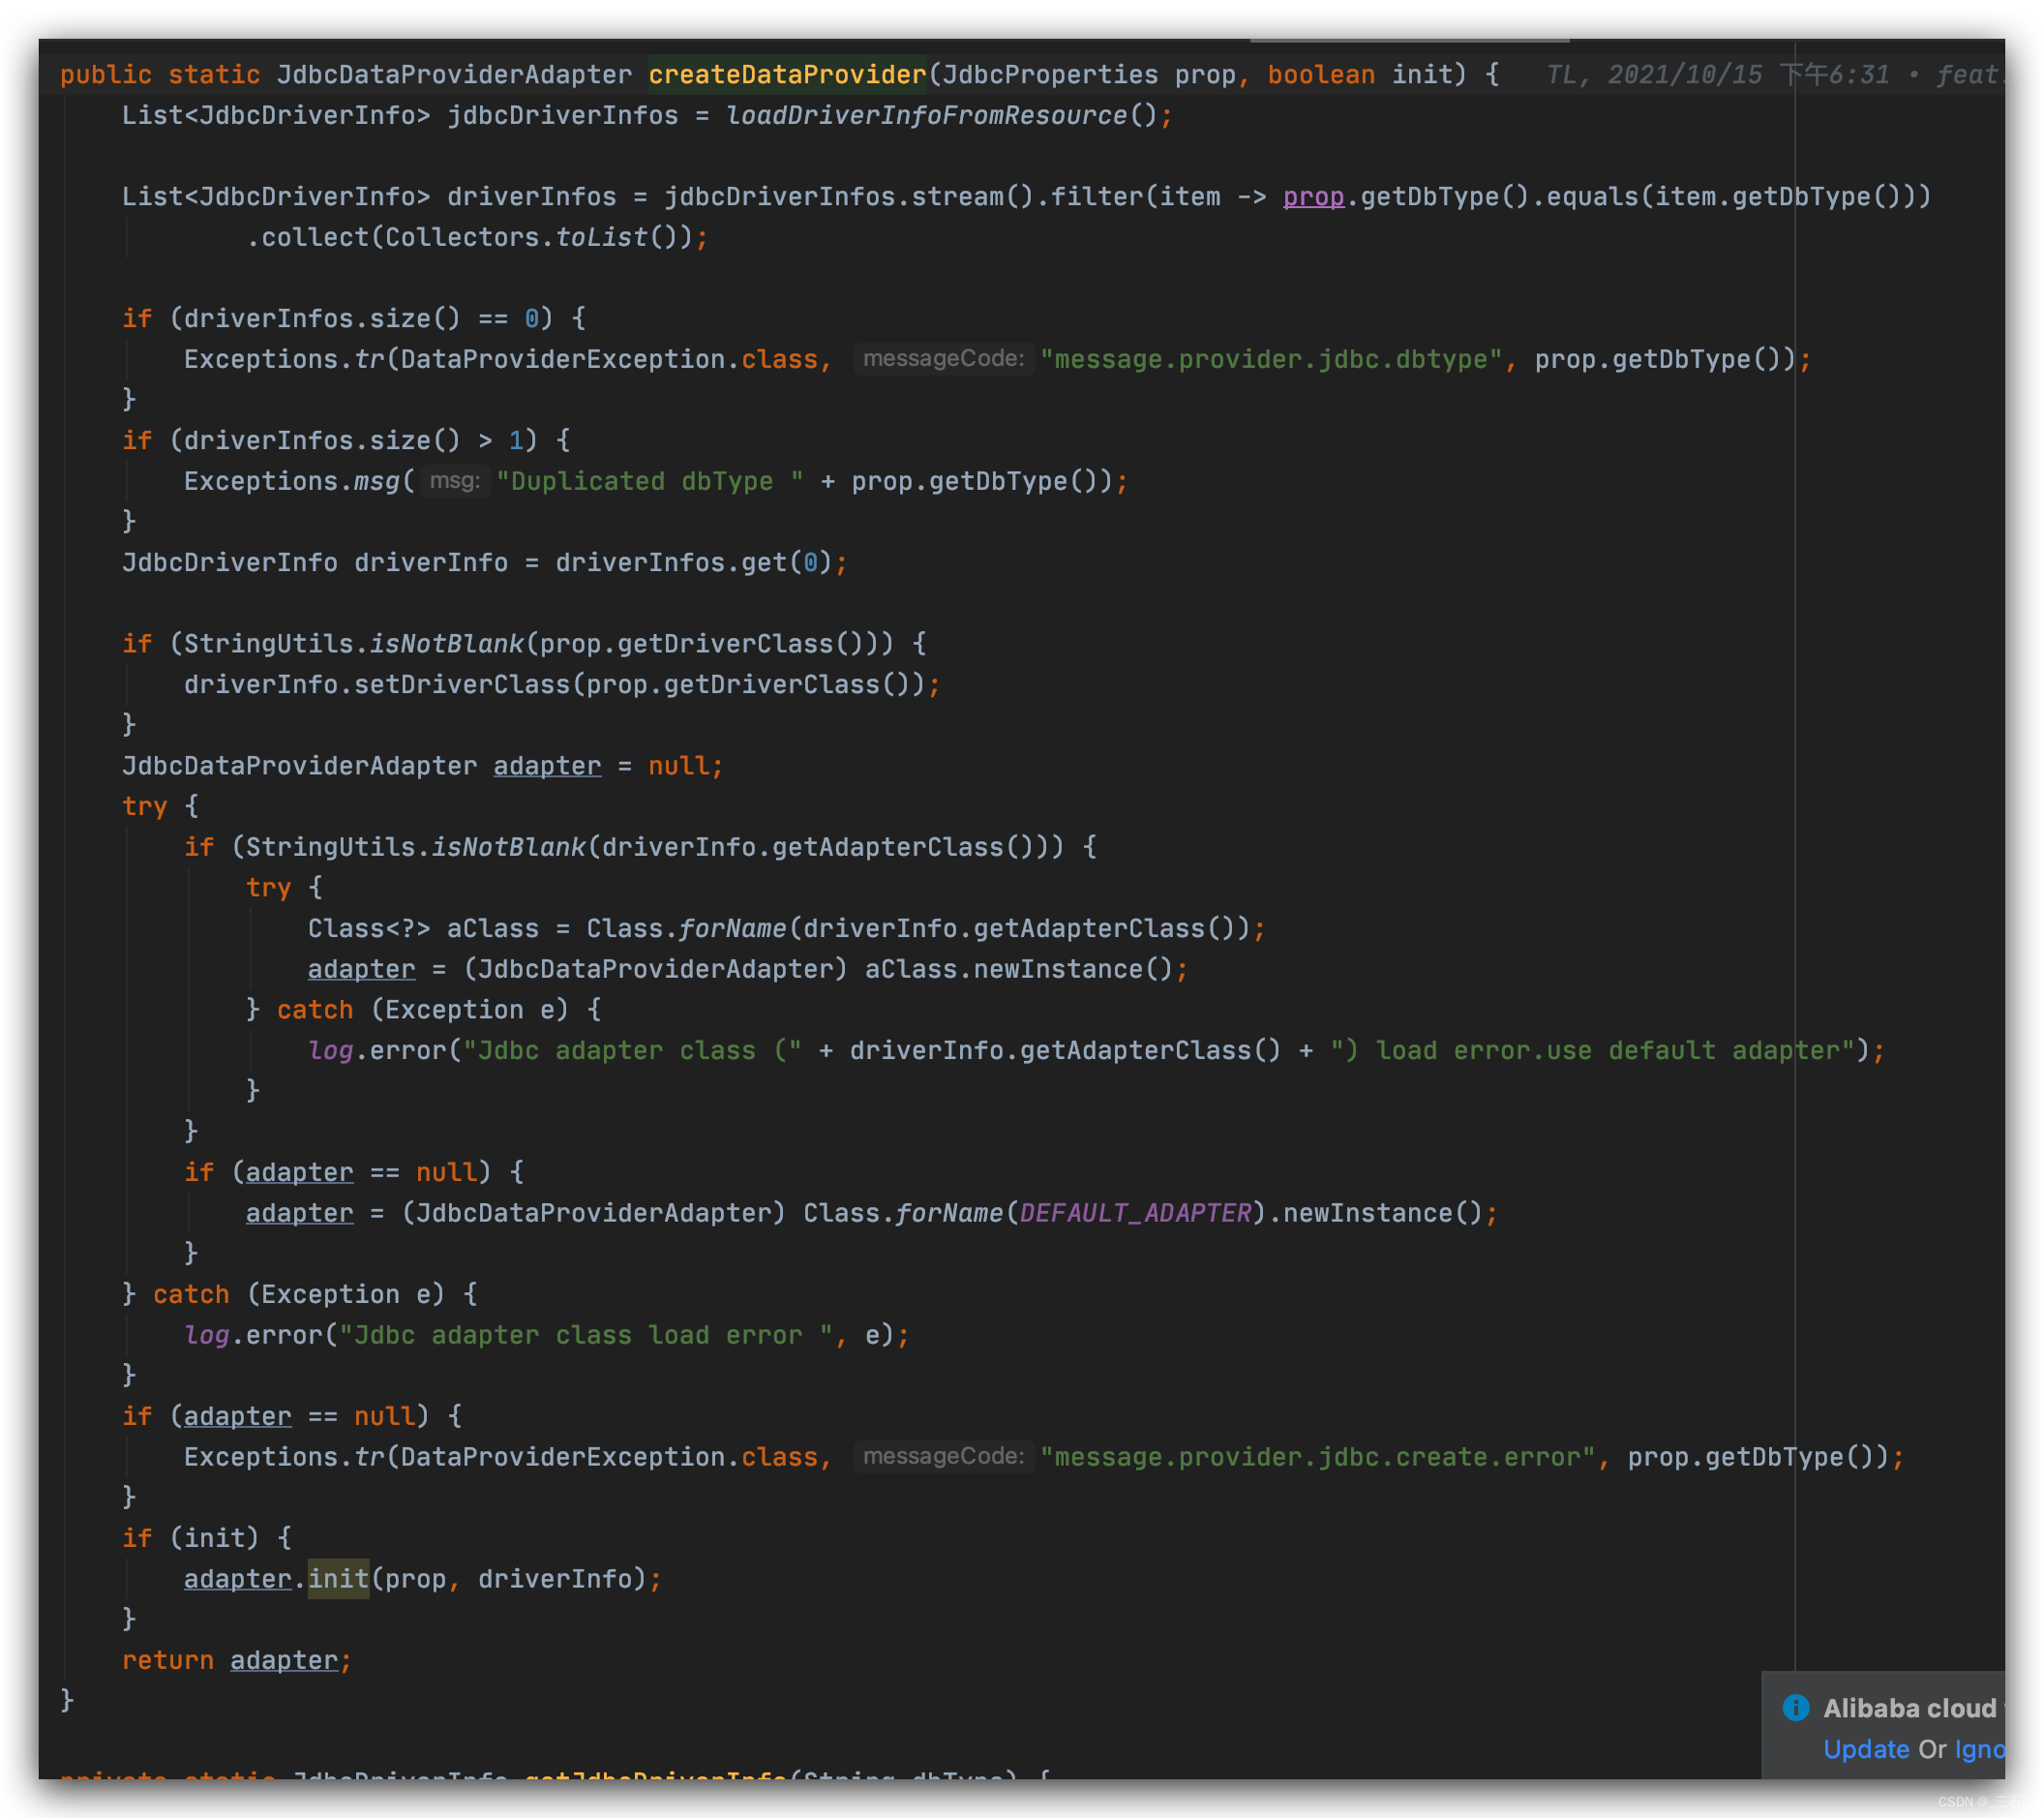Click the "message.provider.jdbc.dbtype" string

click(1270, 360)
